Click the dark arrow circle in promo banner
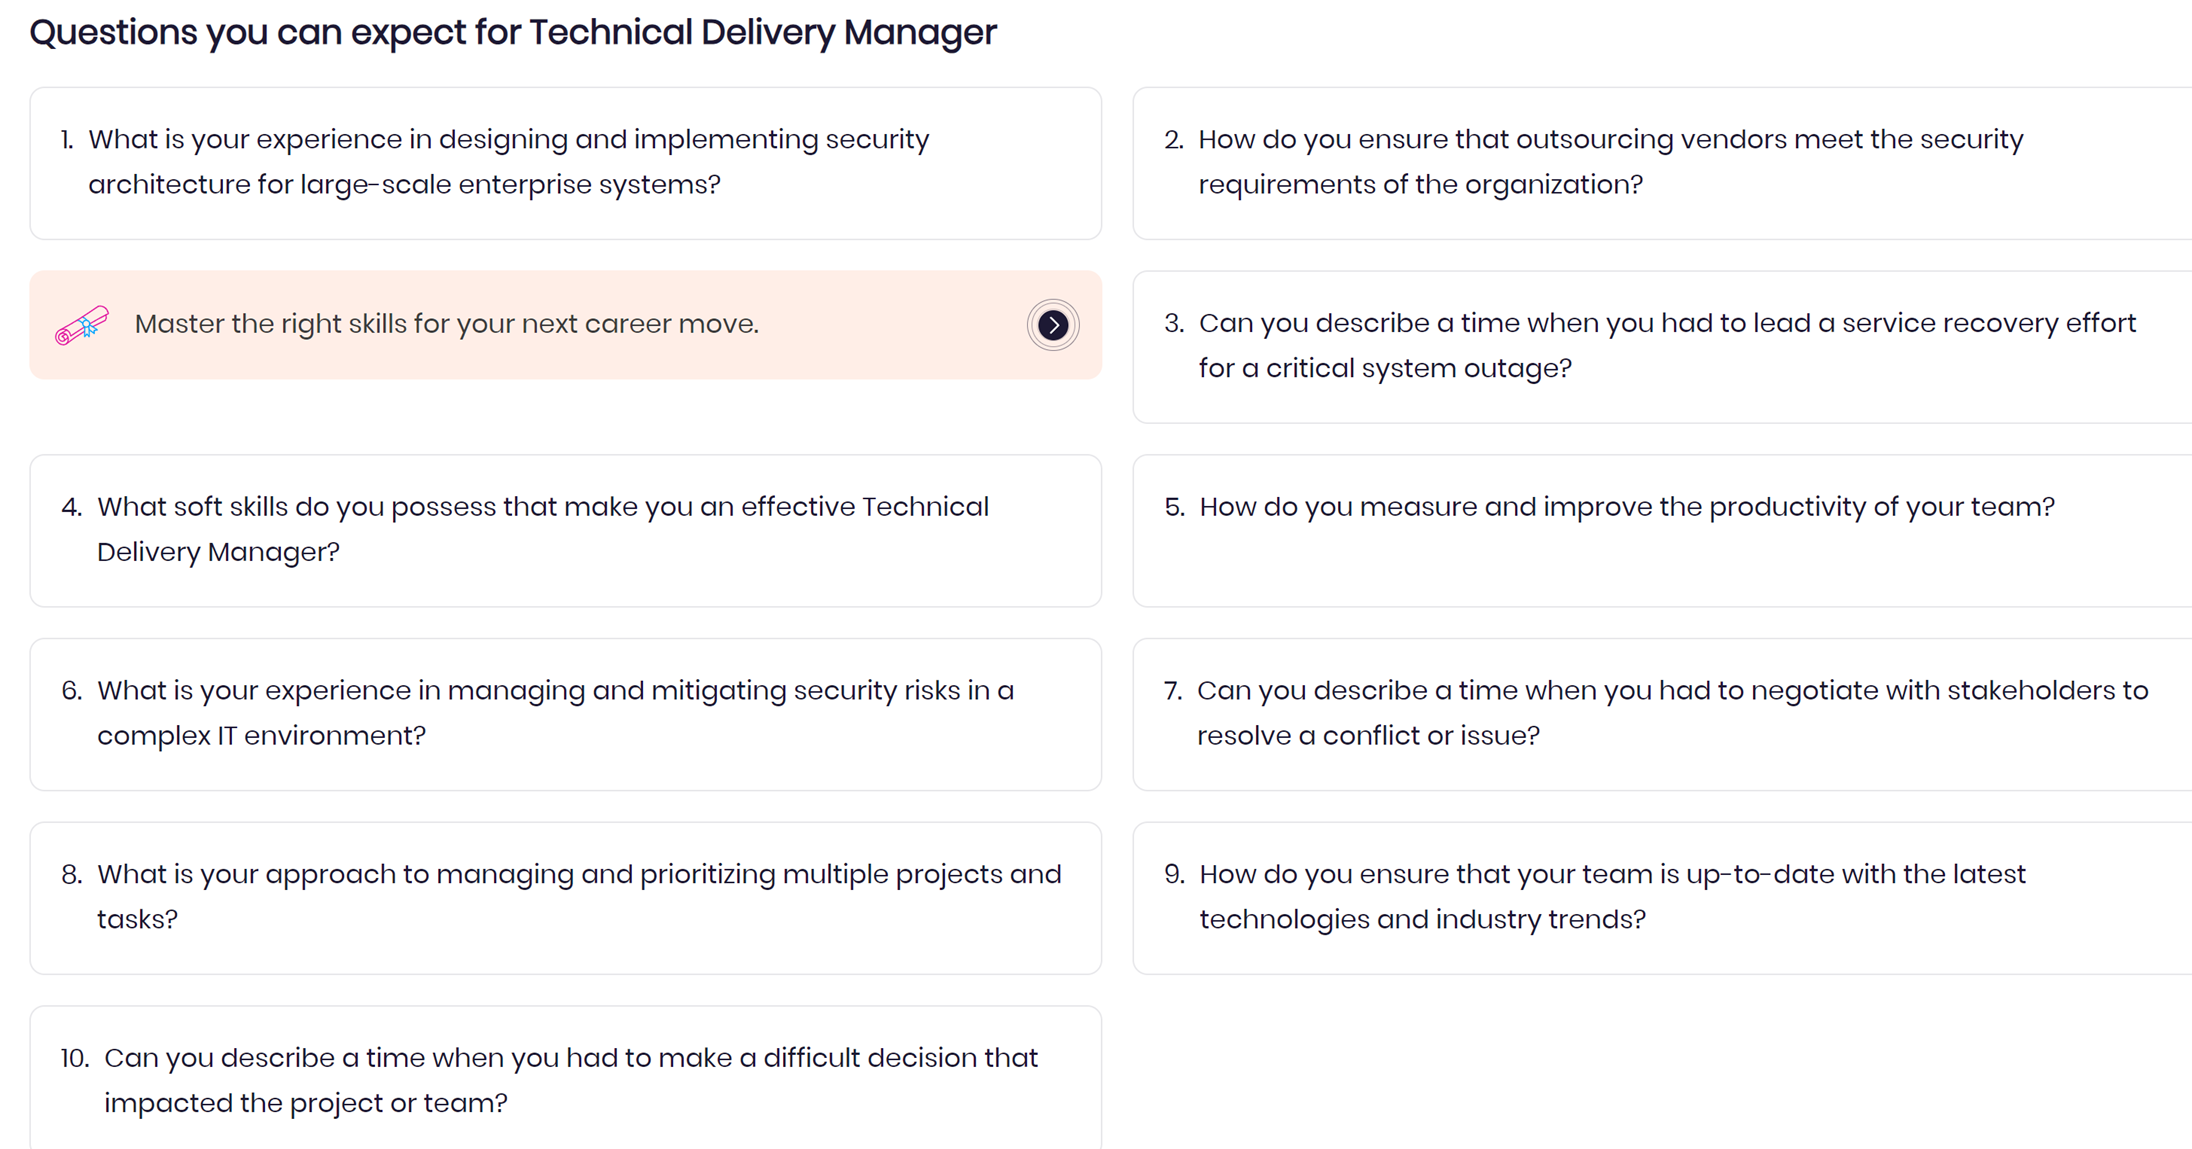 coord(1052,325)
